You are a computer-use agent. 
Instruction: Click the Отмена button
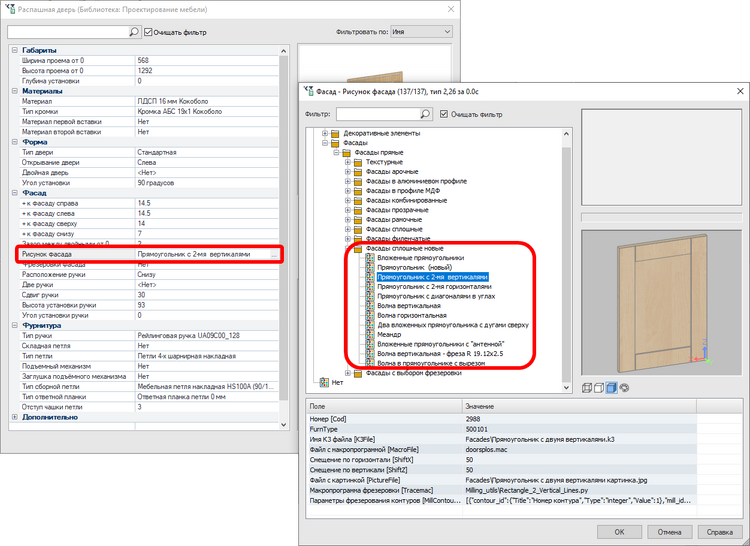(669, 532)
